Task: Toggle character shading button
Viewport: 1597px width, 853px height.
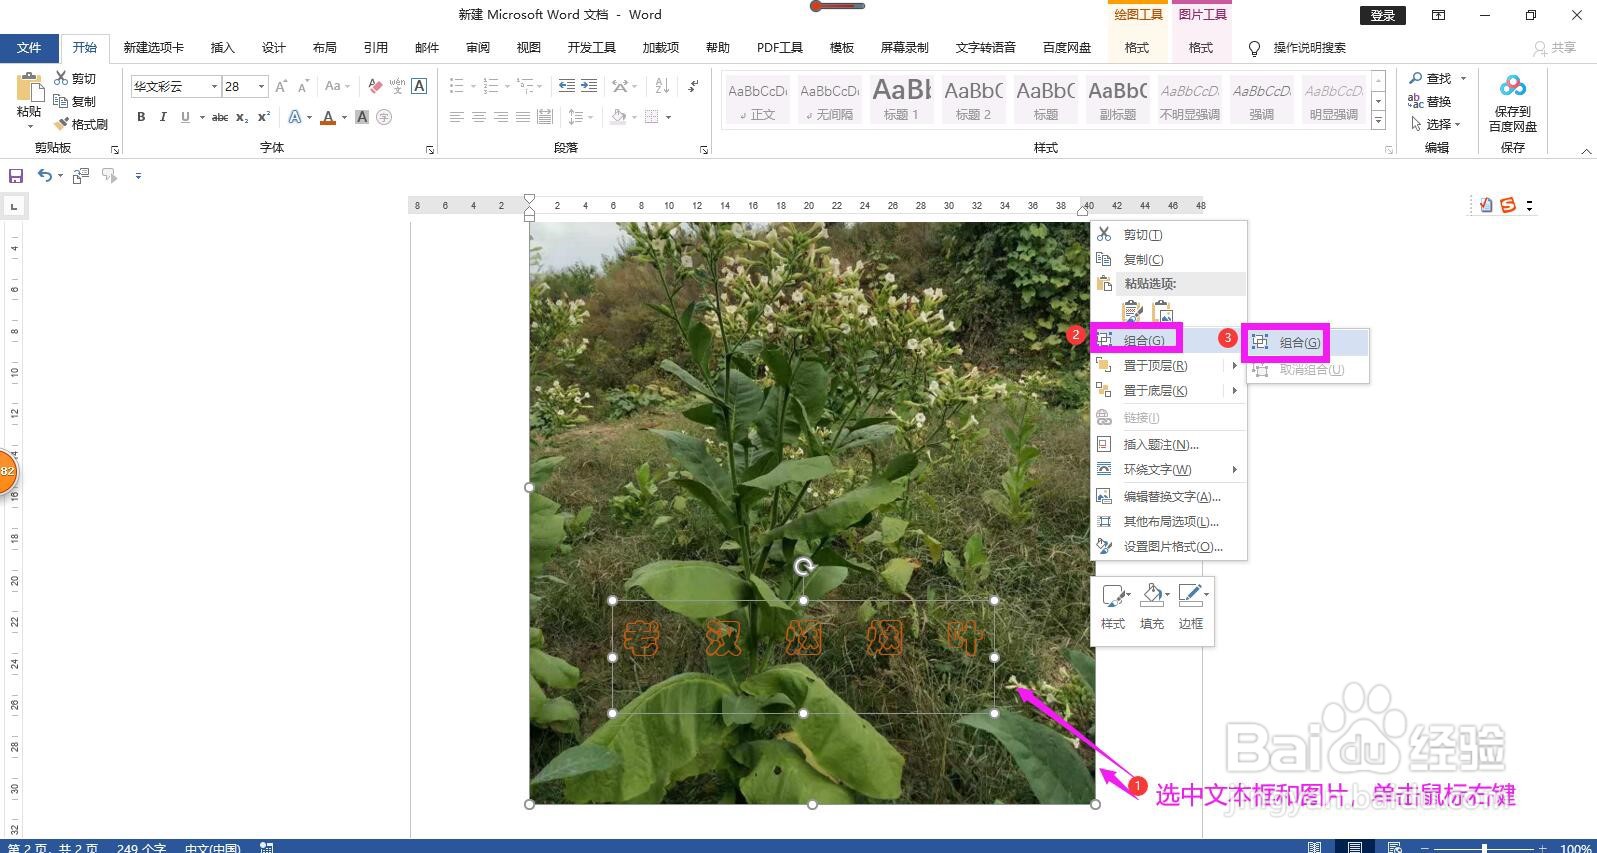Action: tap(362, 117)
